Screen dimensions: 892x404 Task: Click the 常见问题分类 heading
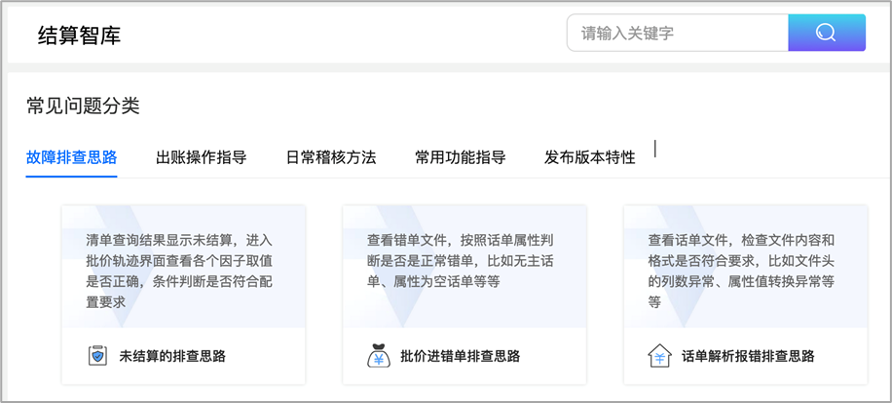[x=83, y=106]
